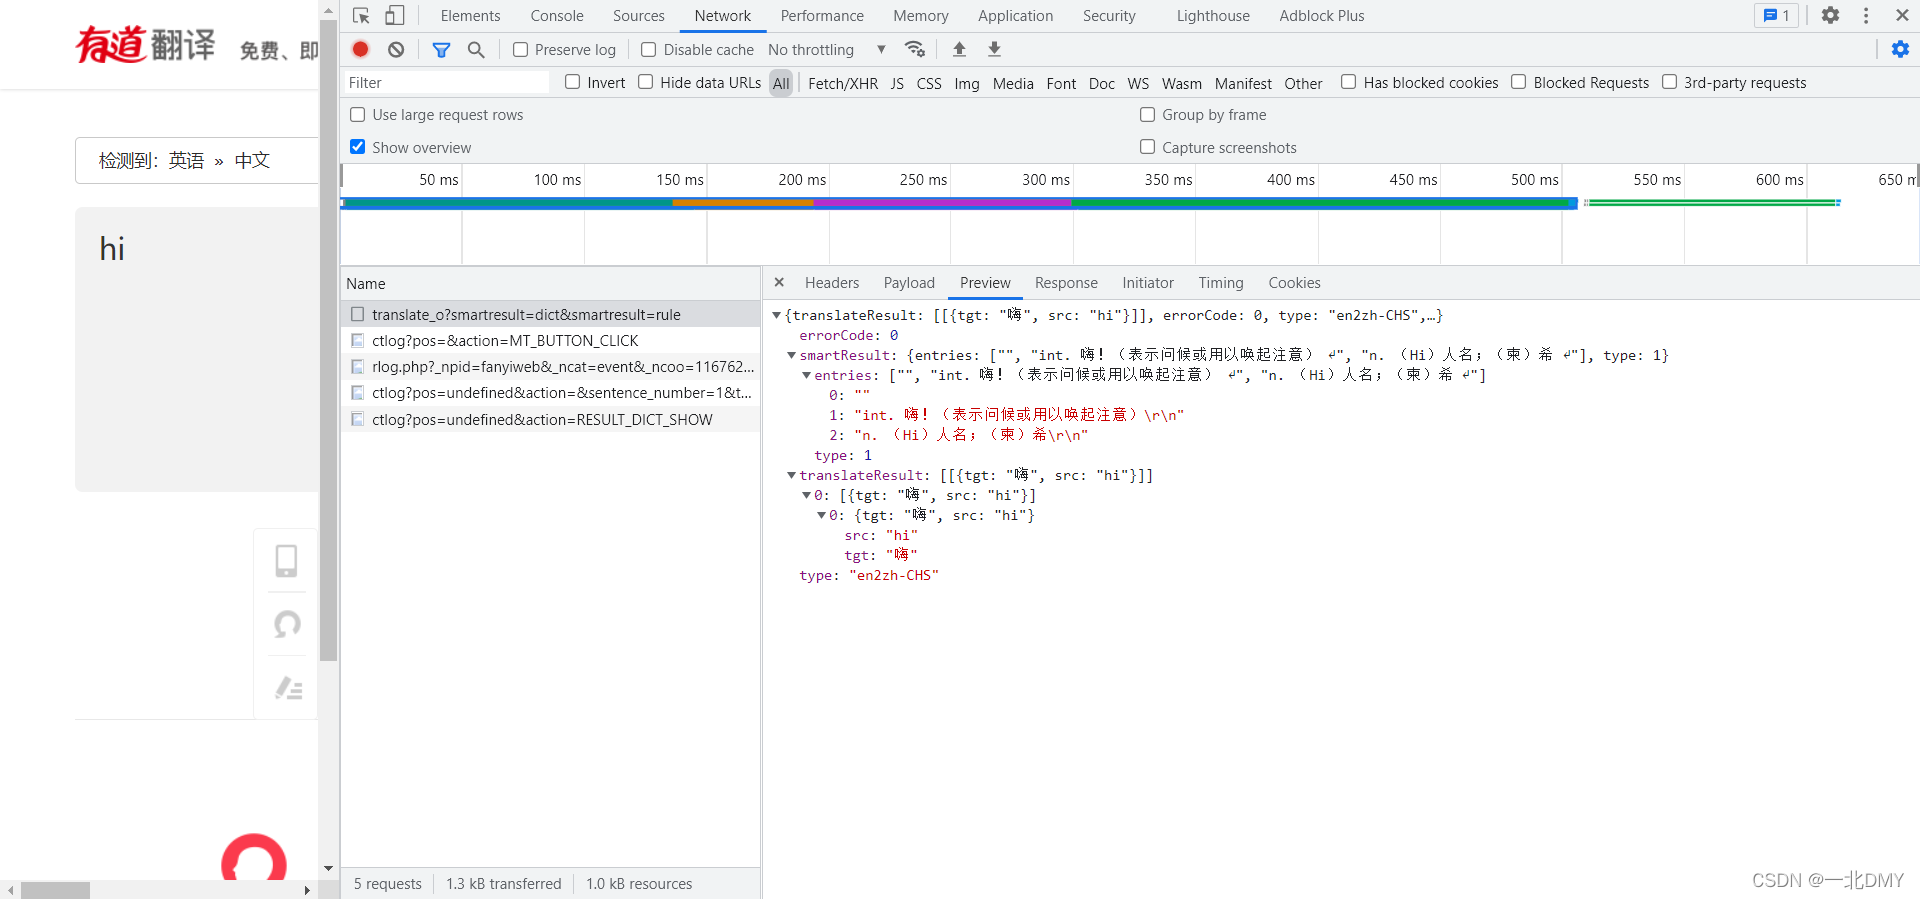Open the Headers tab of request

[x=832, y=283]
